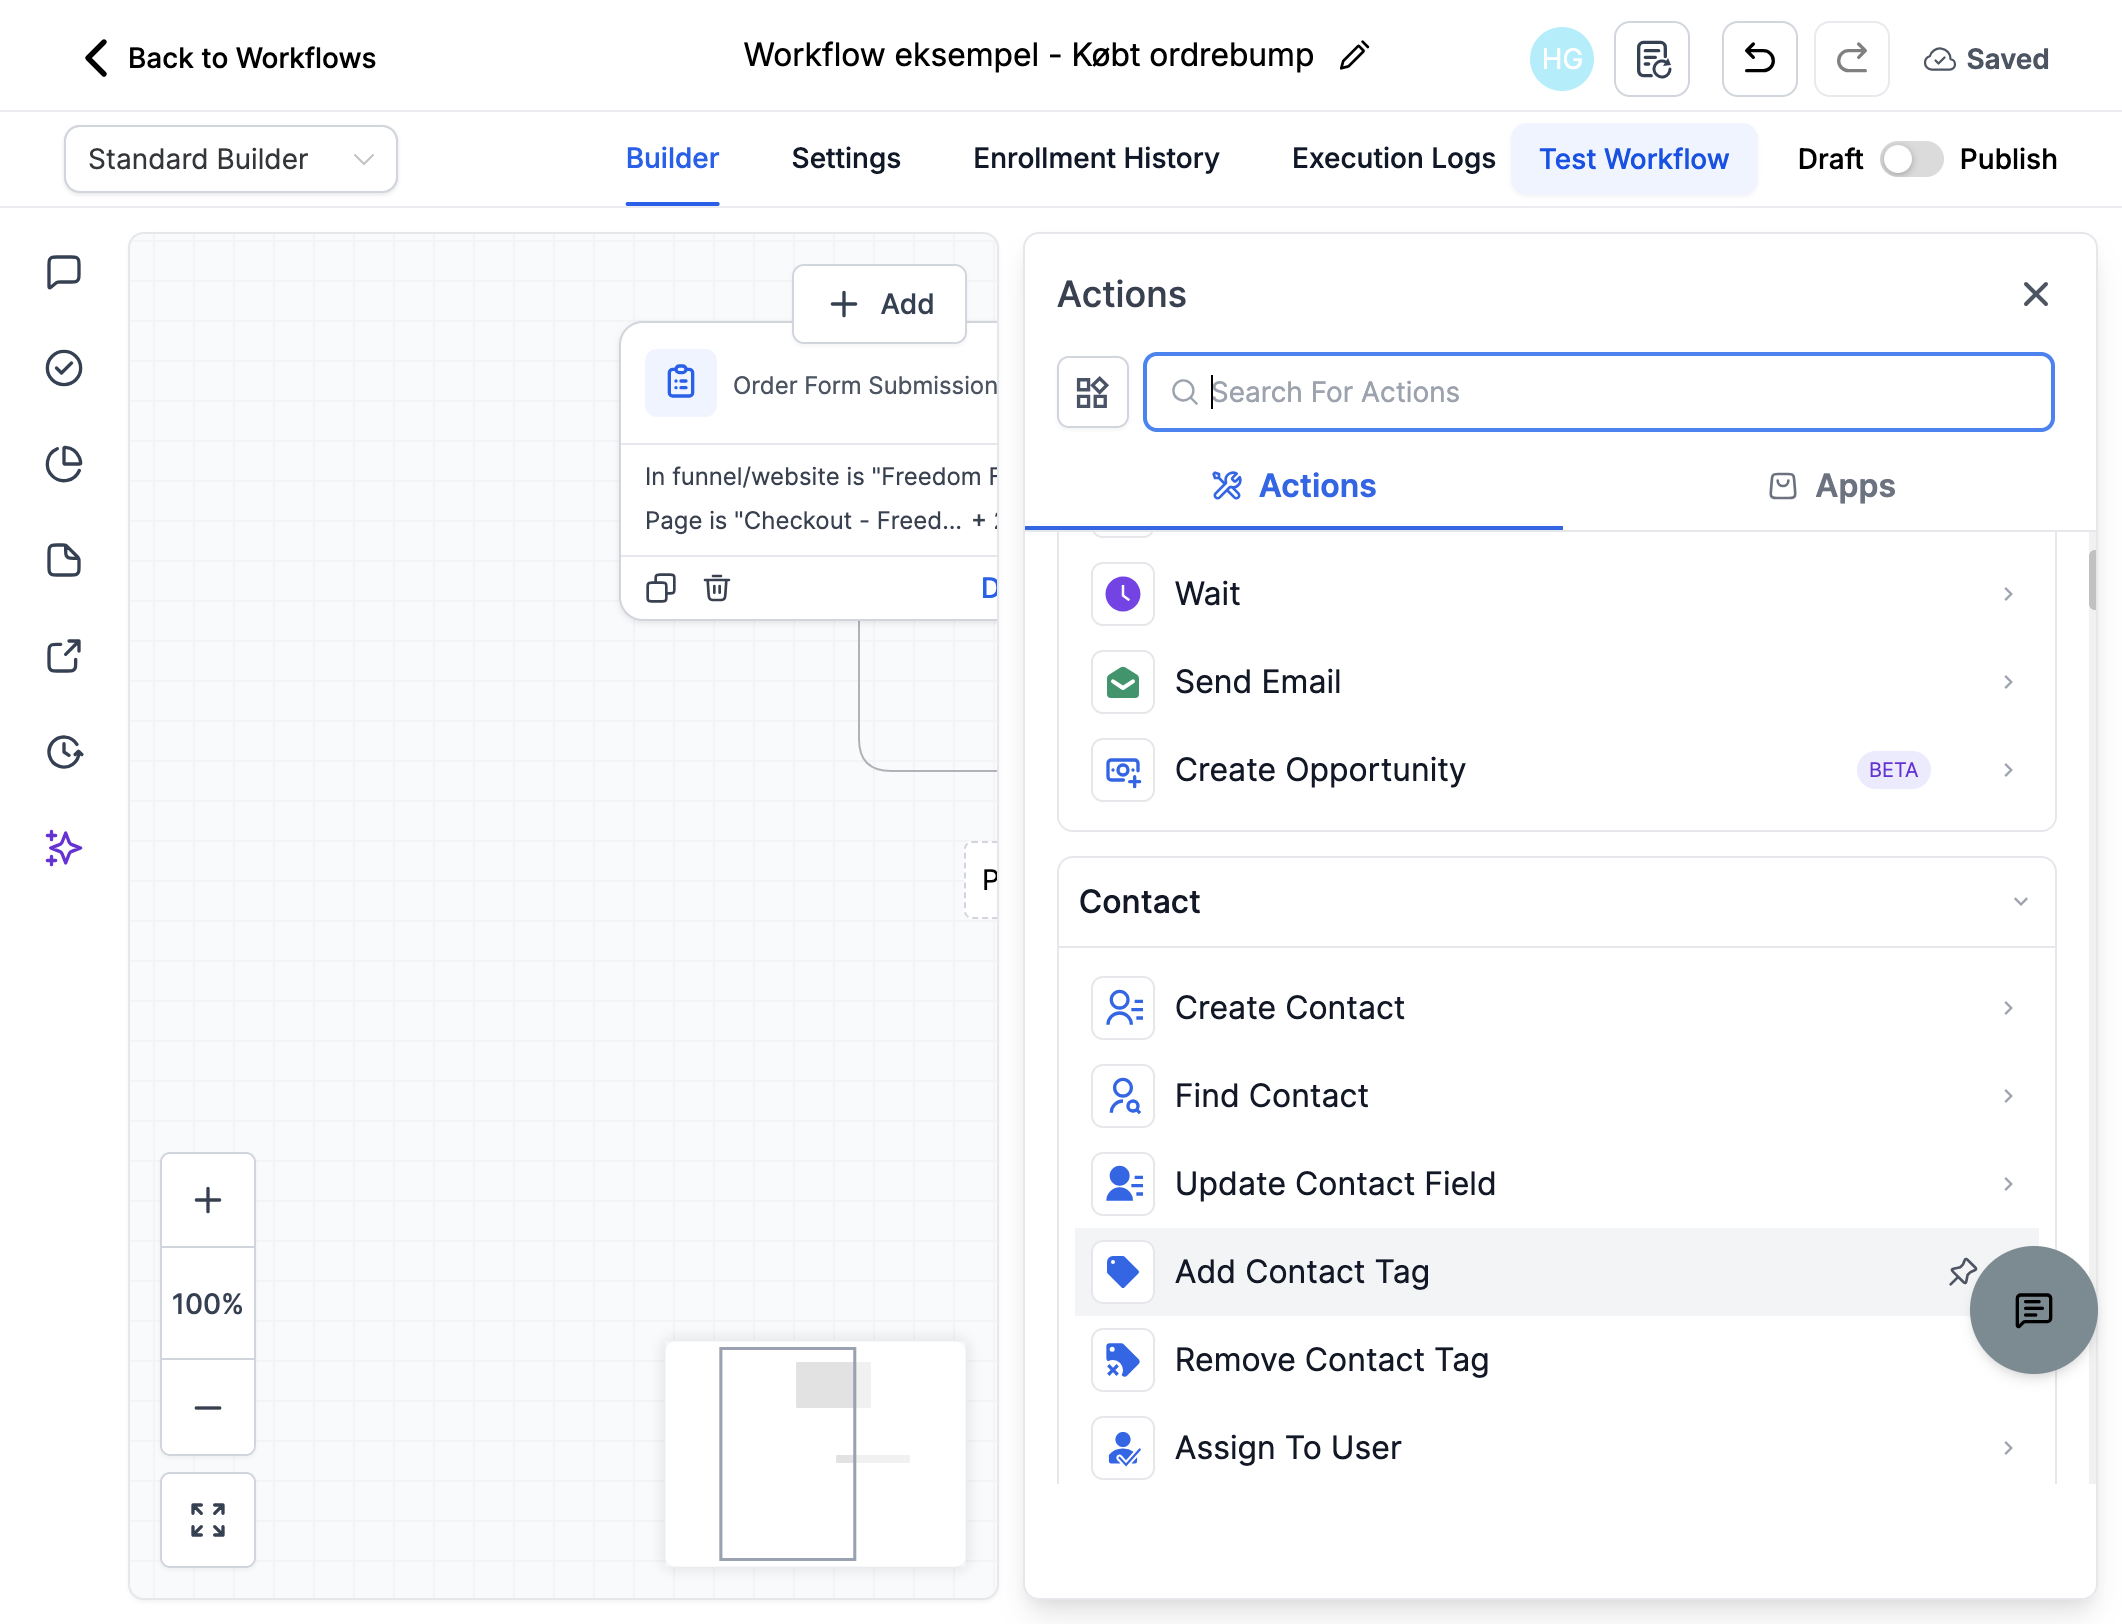Pin the Add Contact Tag action
Screen dimensions: 2122x1624
(1963, 1271)
